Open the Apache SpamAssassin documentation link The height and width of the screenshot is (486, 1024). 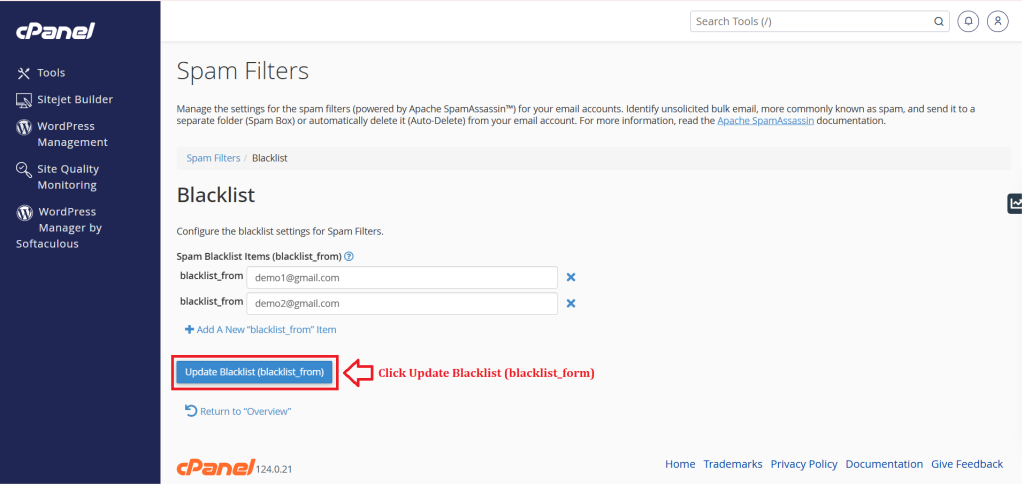click(x=765, y=121)
